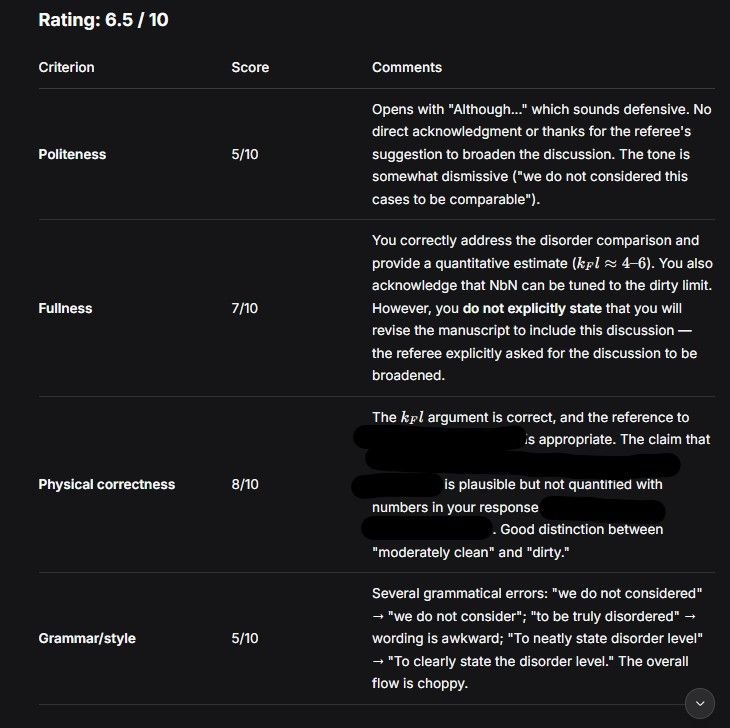
Task: Click the bold 'do not explicitly state' text
Action: point(532,308)
